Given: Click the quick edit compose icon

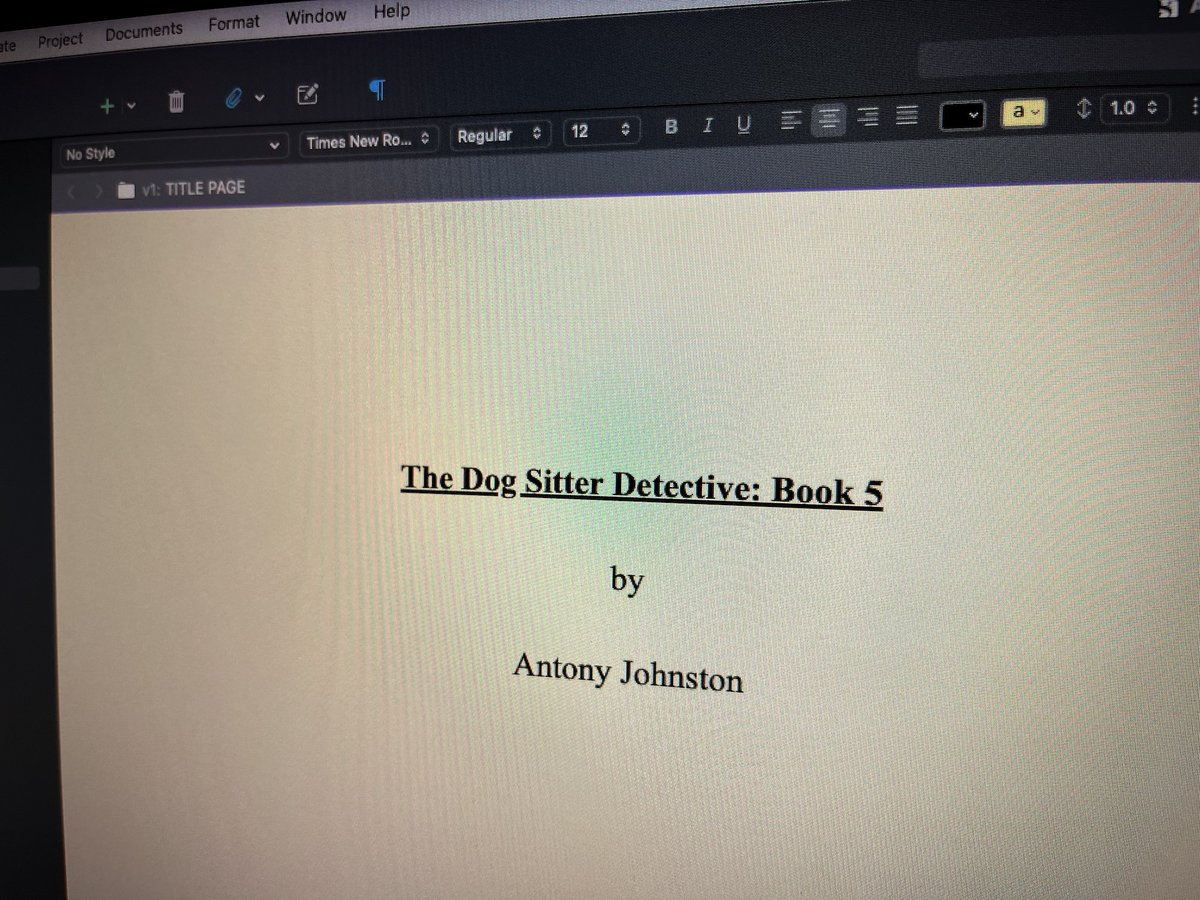Looking at the screenshot, I should click(308, 94).
